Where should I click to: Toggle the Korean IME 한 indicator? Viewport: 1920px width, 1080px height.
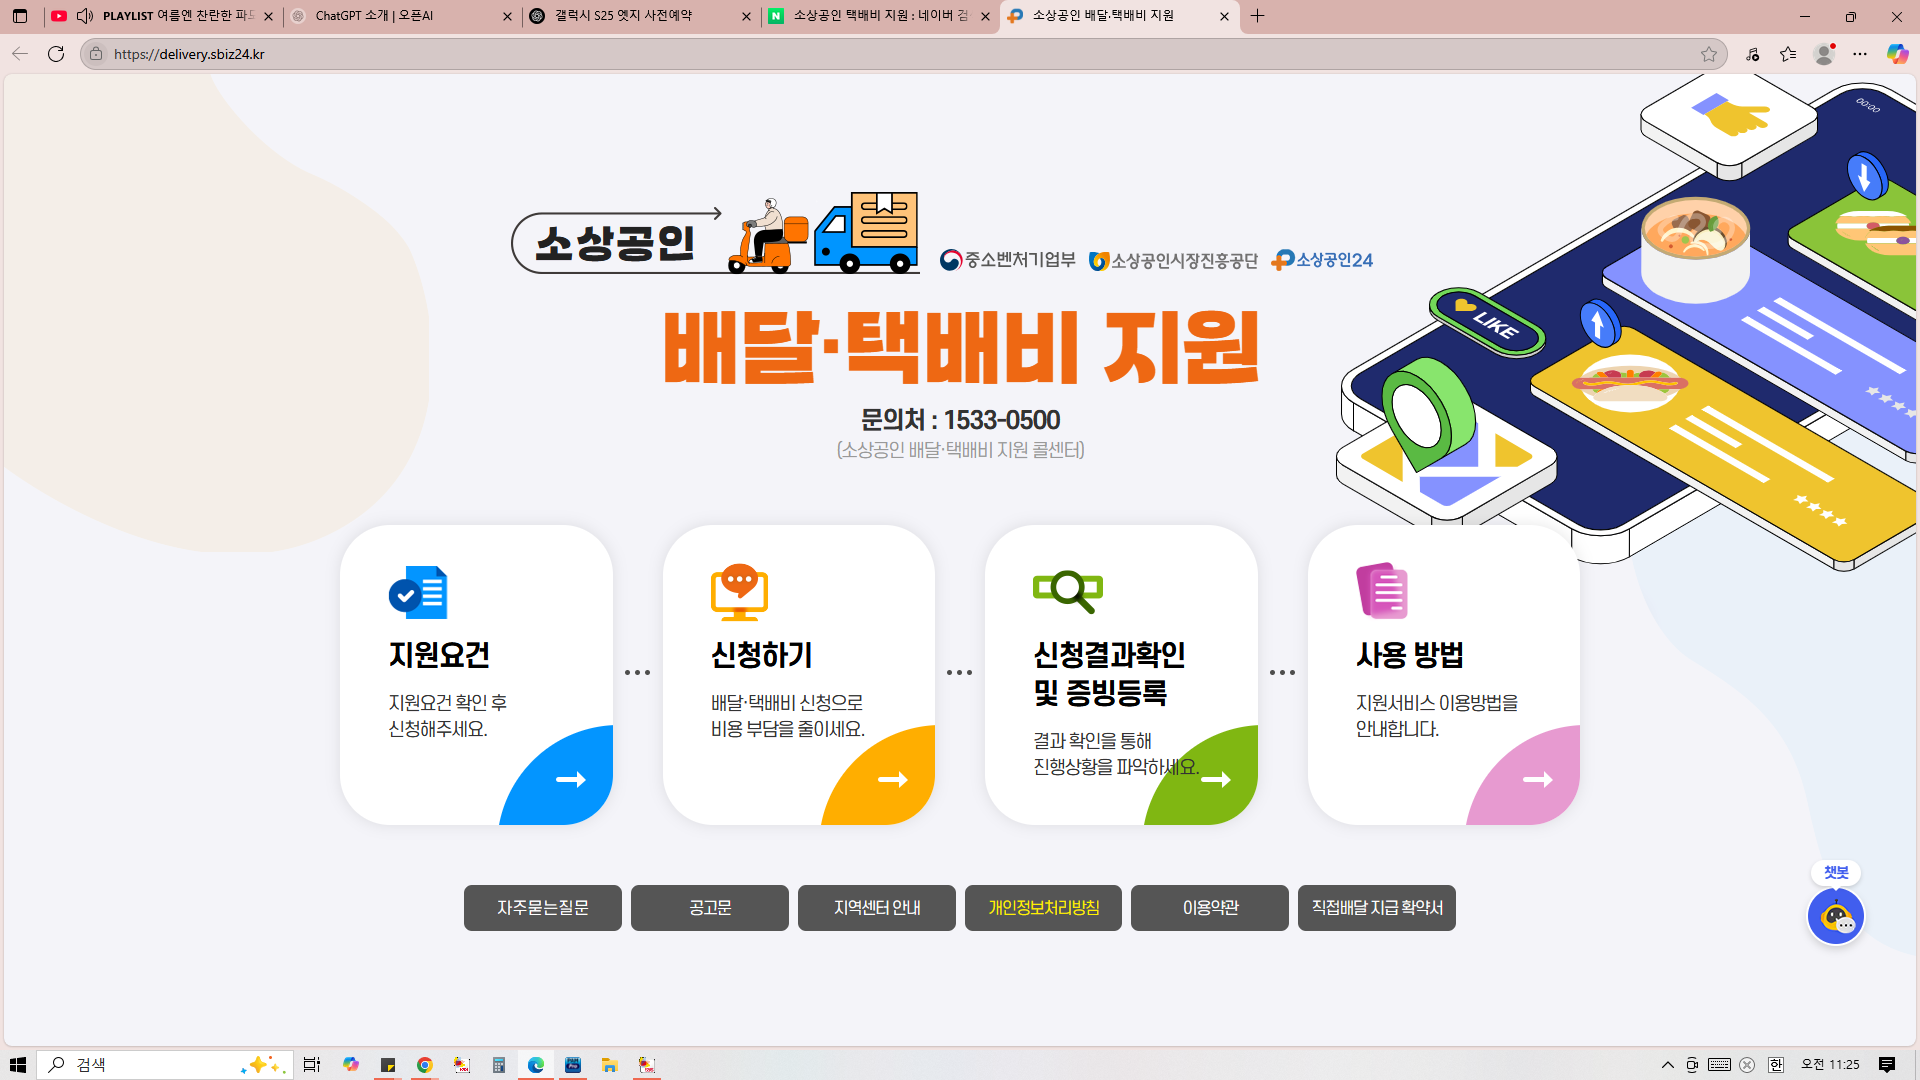click(1775, 1065)
